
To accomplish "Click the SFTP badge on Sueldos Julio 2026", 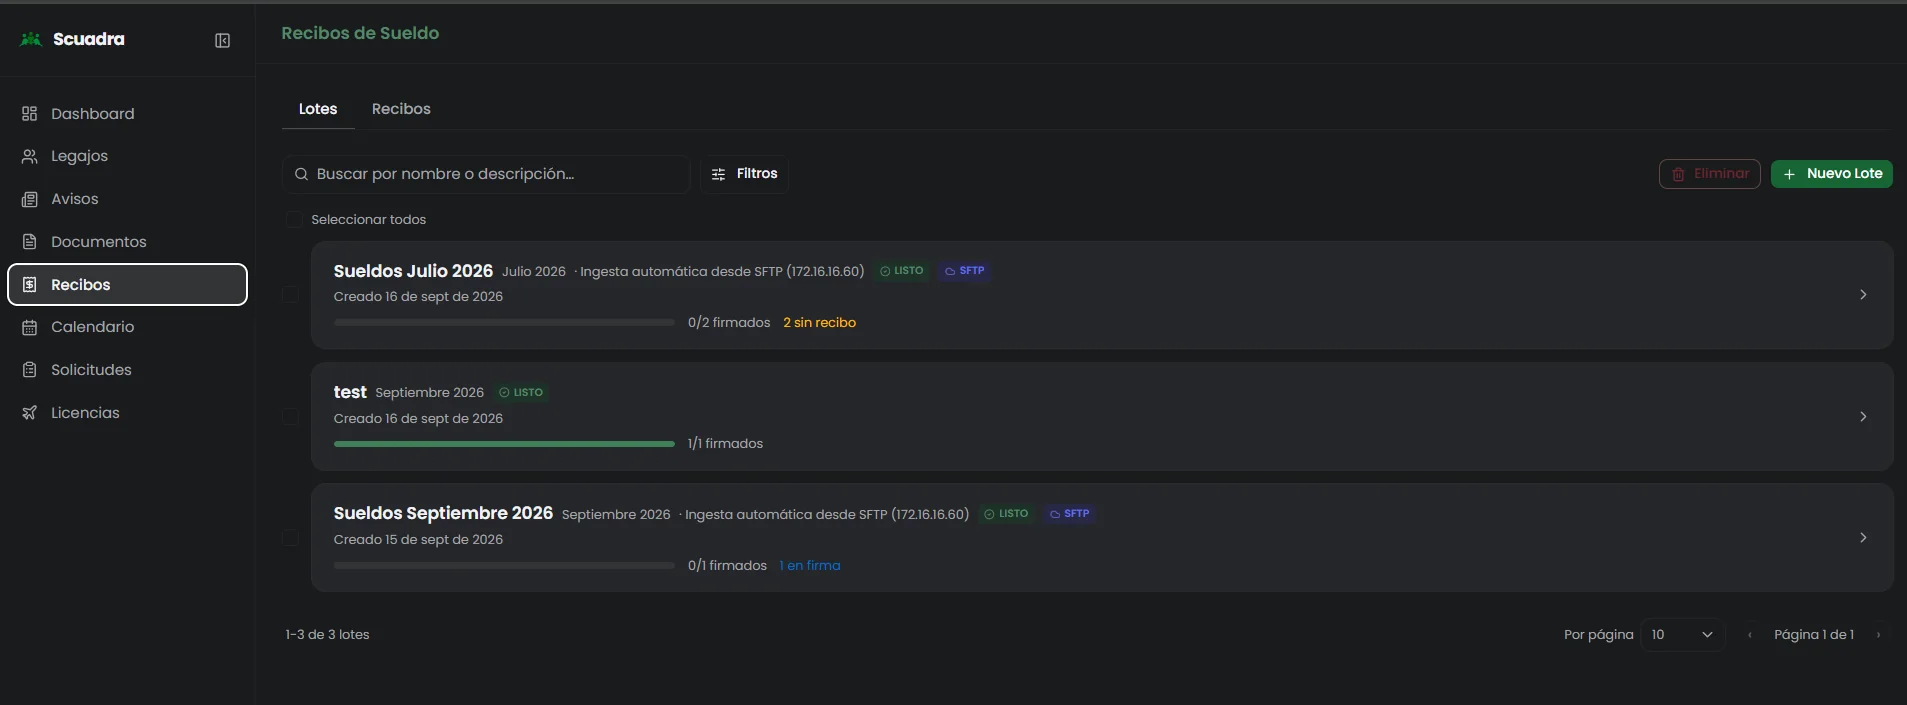I will coord(965,271).
